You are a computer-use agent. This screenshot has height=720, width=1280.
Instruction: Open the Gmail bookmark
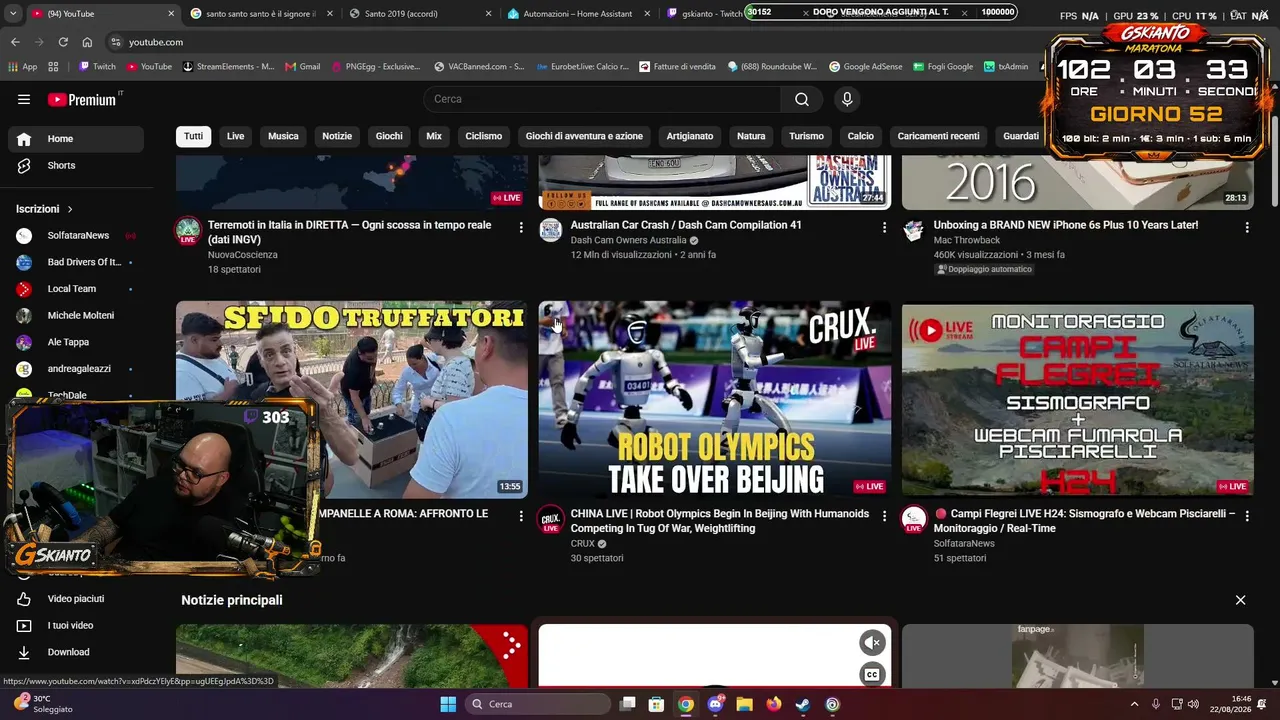click(x=302, y=67)
